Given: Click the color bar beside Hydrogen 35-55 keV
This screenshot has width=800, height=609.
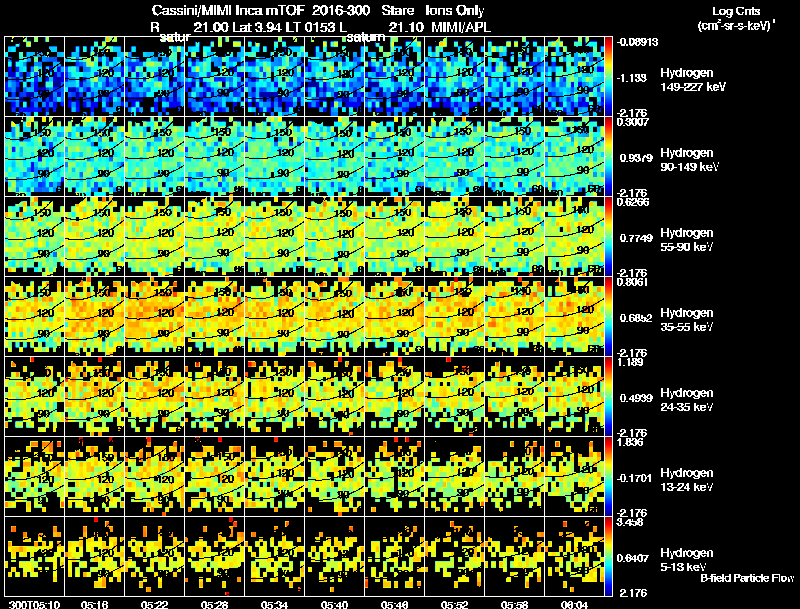Looking at the screenshot, I should 608,316.
